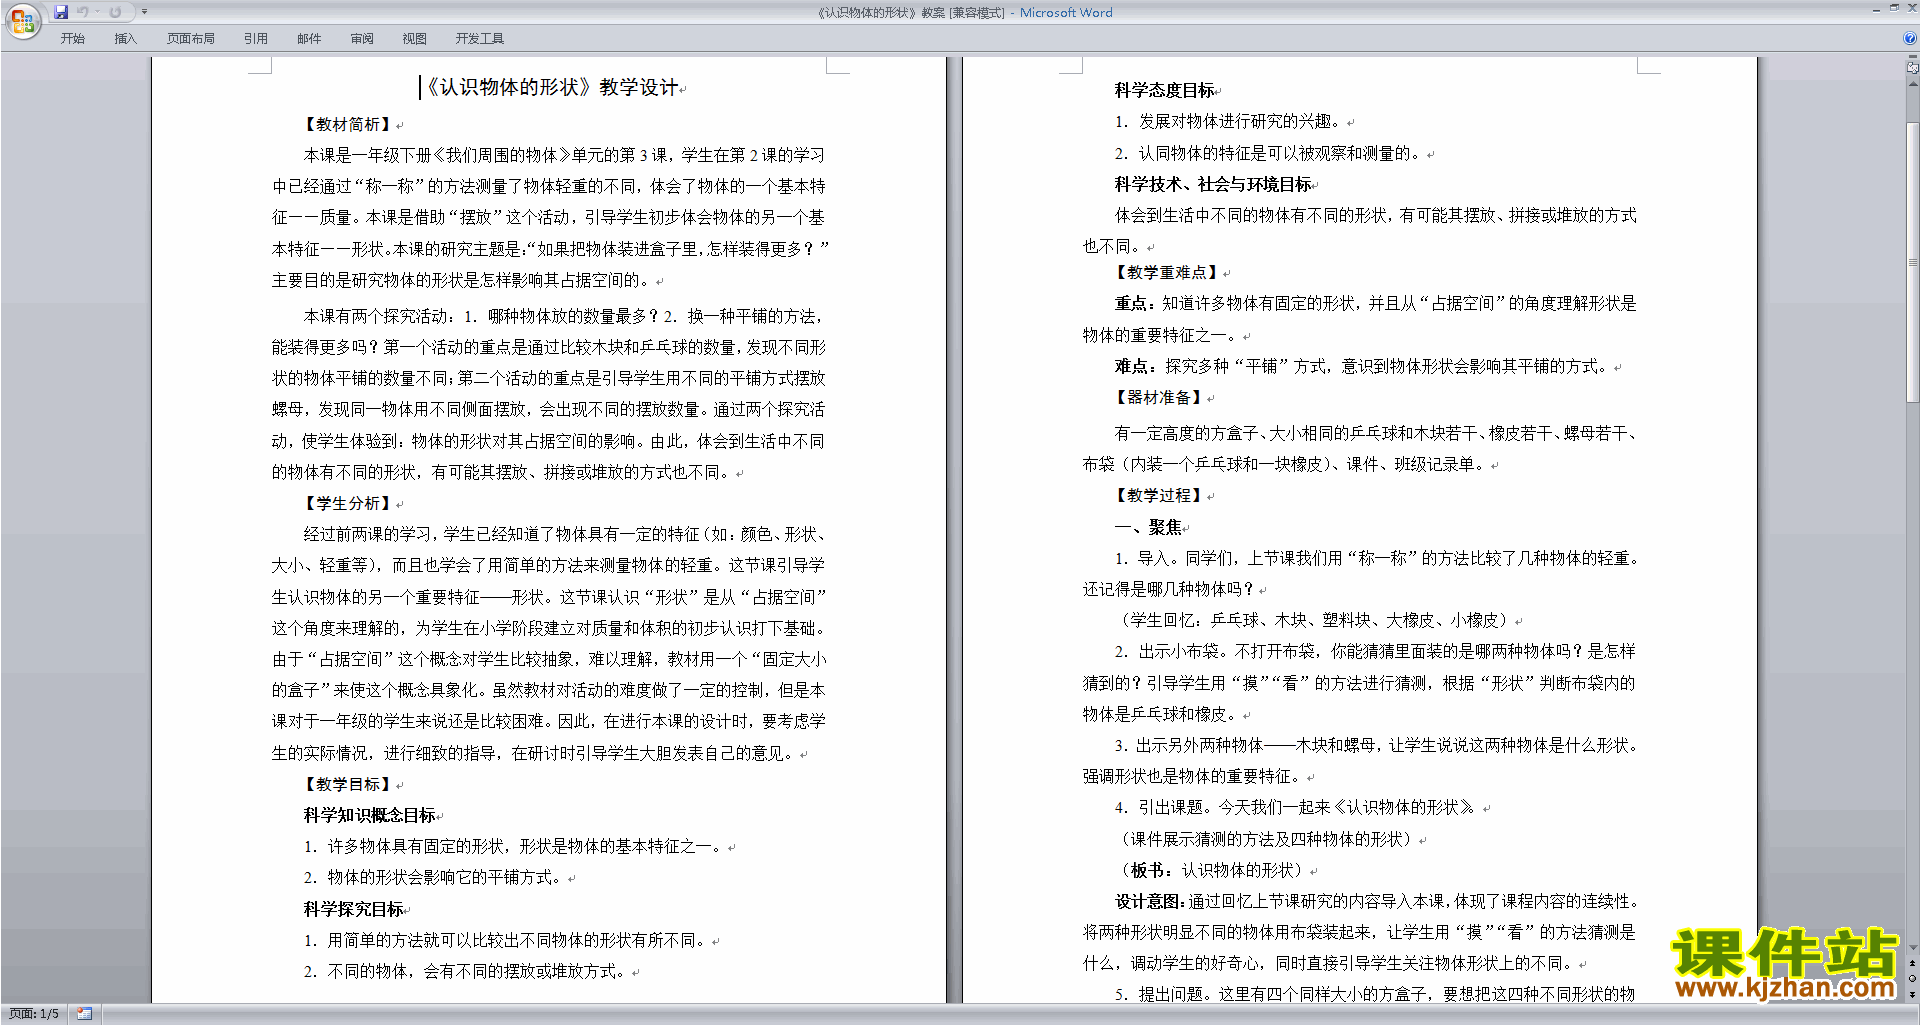Open the 插入 ribbon tab
This screenshot has height=1025, width=1920.
[125, 39]
